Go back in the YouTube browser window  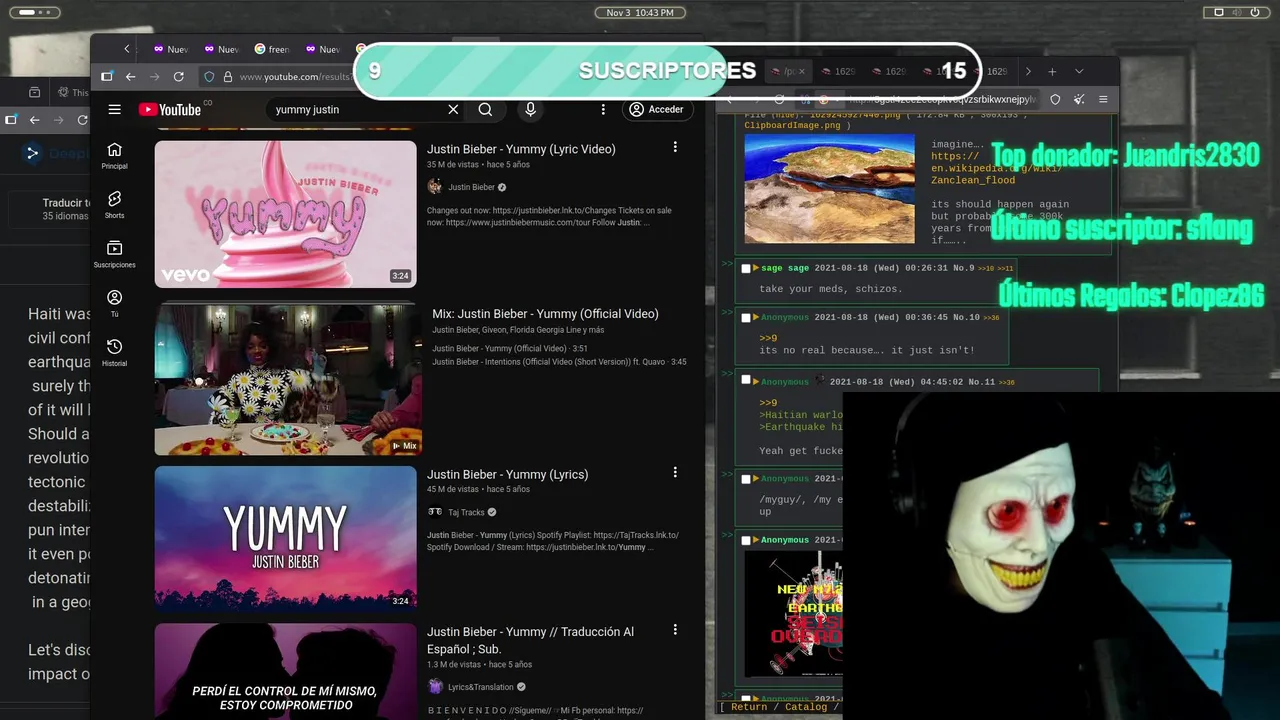click(x=130, y=77)
